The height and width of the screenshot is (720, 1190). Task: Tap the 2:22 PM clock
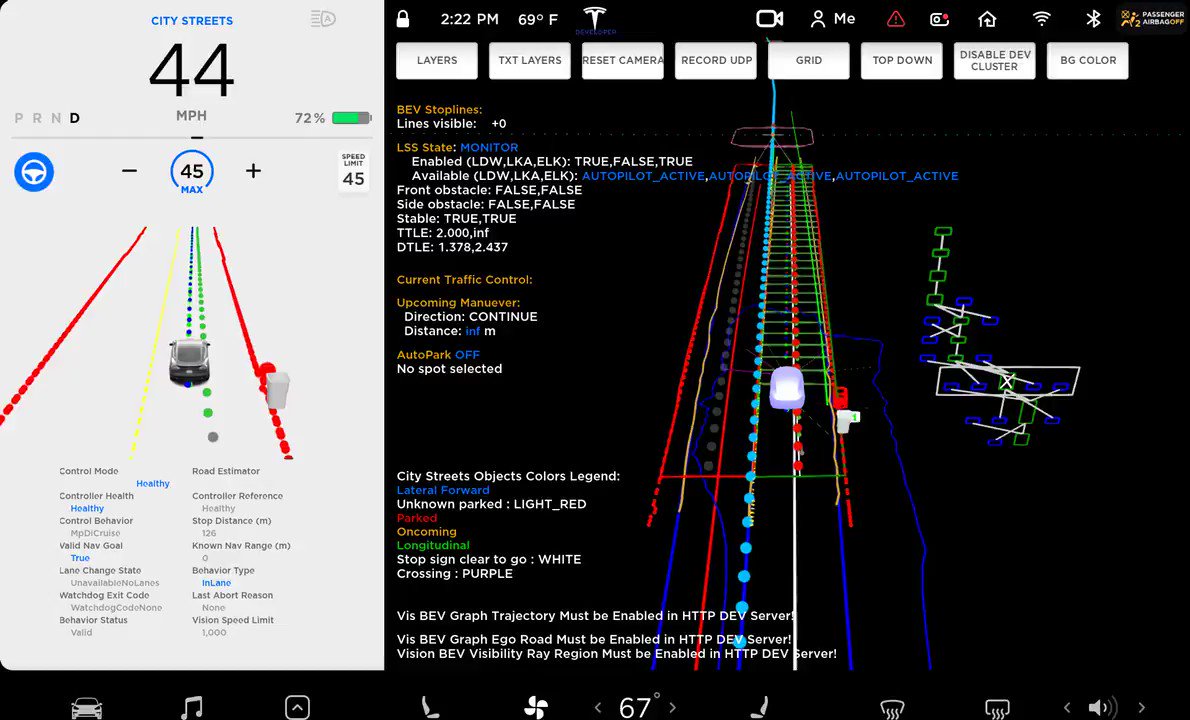tap(470, 19)
